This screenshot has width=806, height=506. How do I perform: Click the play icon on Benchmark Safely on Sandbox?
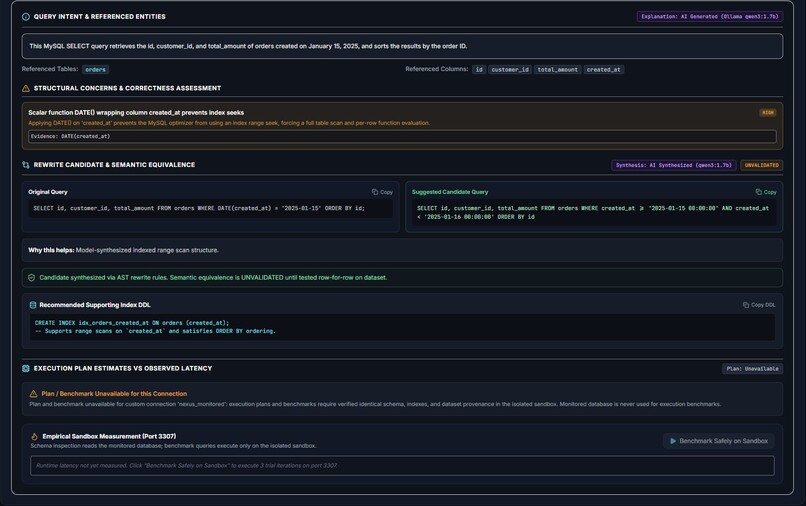pyautogui.click(x=673, y=441)
